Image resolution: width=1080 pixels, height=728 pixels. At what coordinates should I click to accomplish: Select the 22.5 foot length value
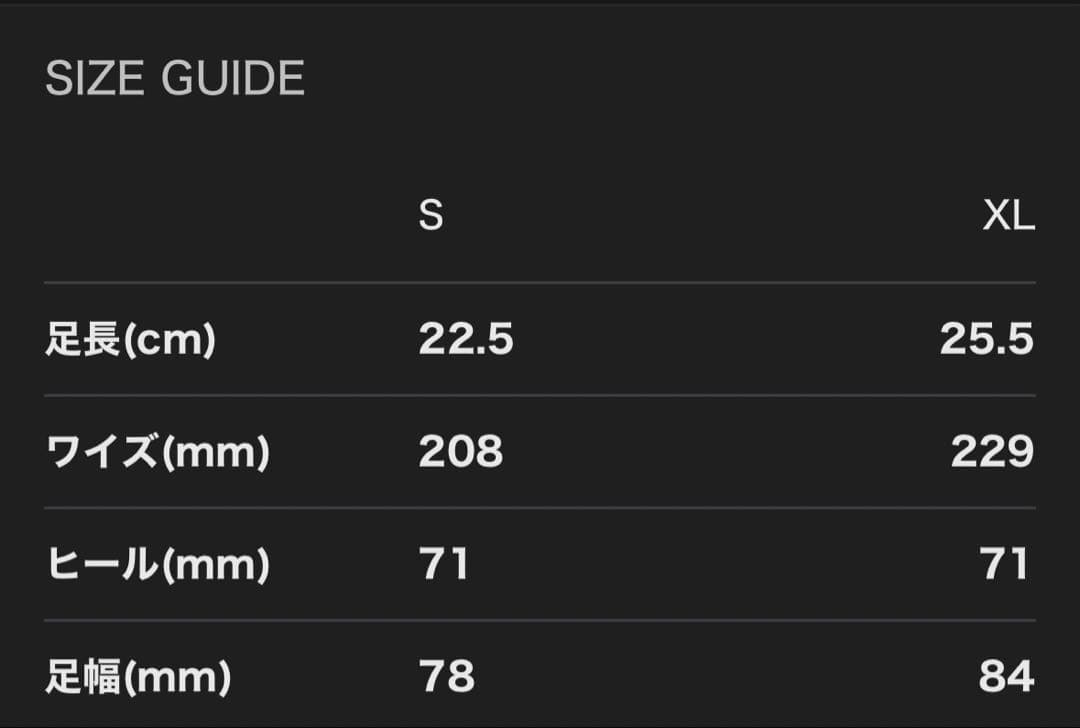pyautogui.click(x=466, y=341)
